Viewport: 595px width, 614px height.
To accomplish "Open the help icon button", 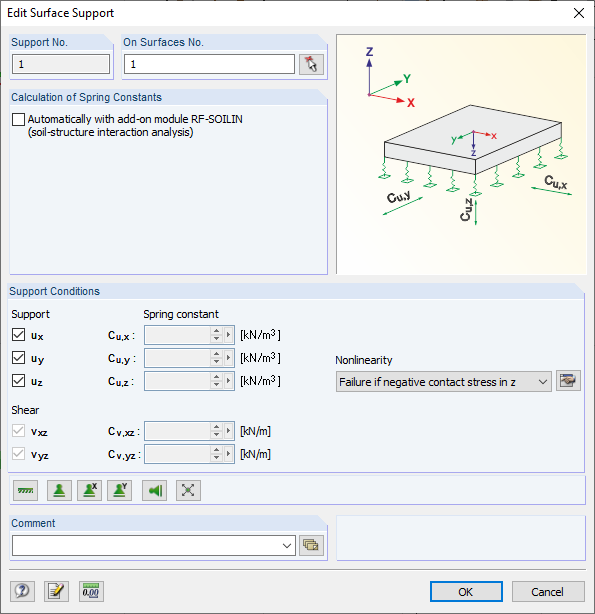I will pyautogui.click(x=22, y=591).
